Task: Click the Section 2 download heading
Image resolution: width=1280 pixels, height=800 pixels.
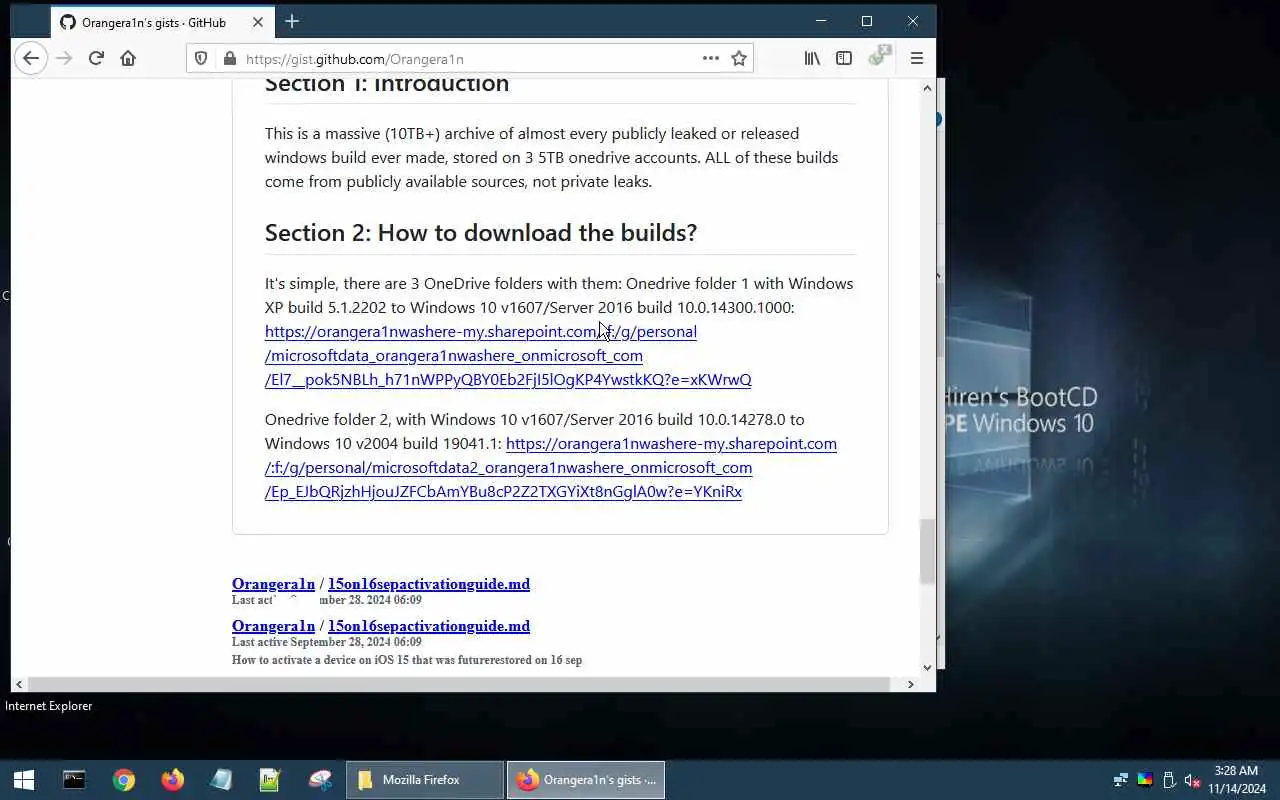Action: tap(481, 233)
